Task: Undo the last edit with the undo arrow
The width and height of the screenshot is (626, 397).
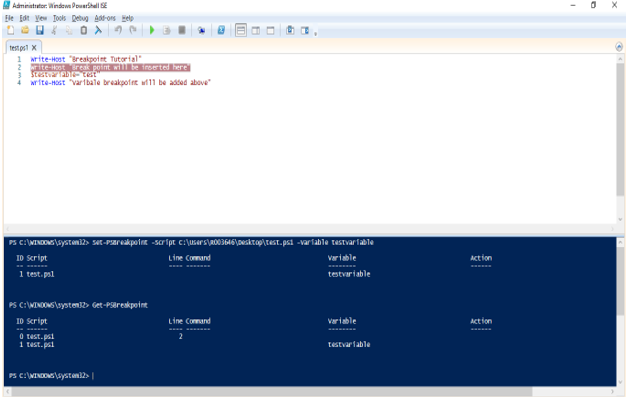Action: click(x=118, y=30)
